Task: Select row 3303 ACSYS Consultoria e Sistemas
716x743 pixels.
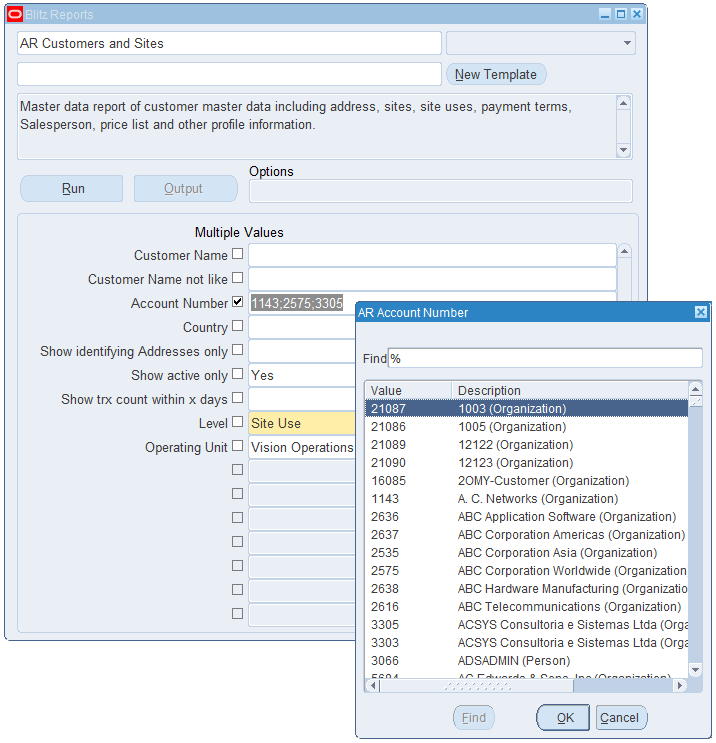Action: click(526, 643)
